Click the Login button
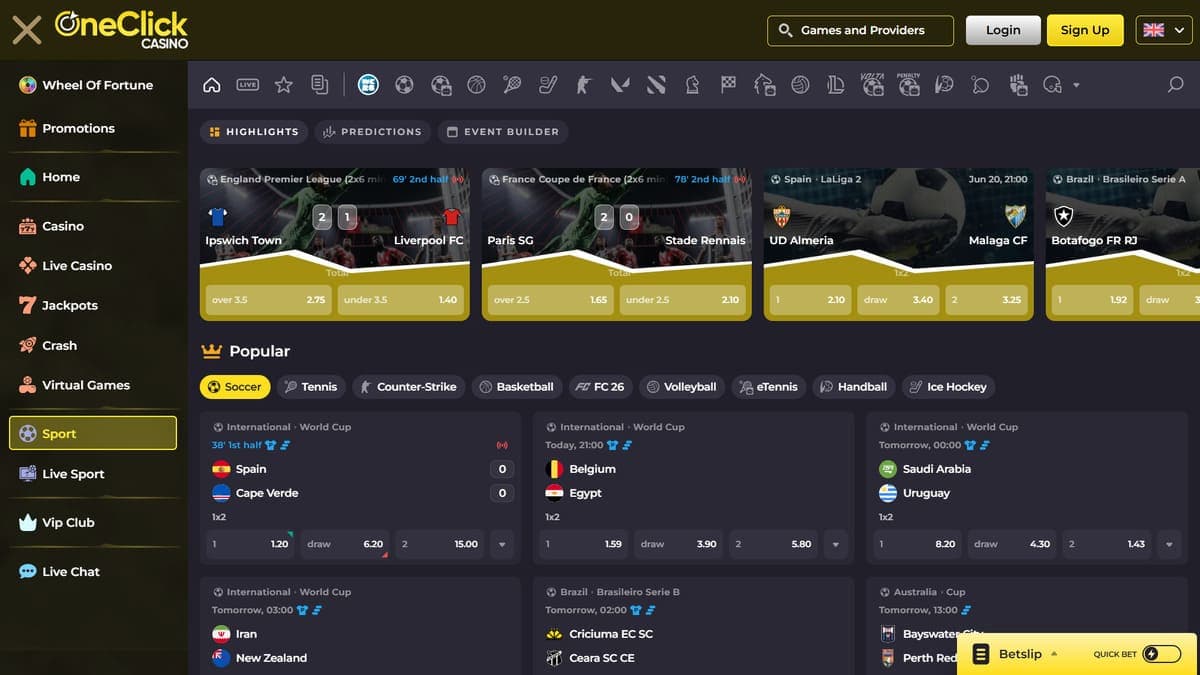 [x=1003, y=30]
